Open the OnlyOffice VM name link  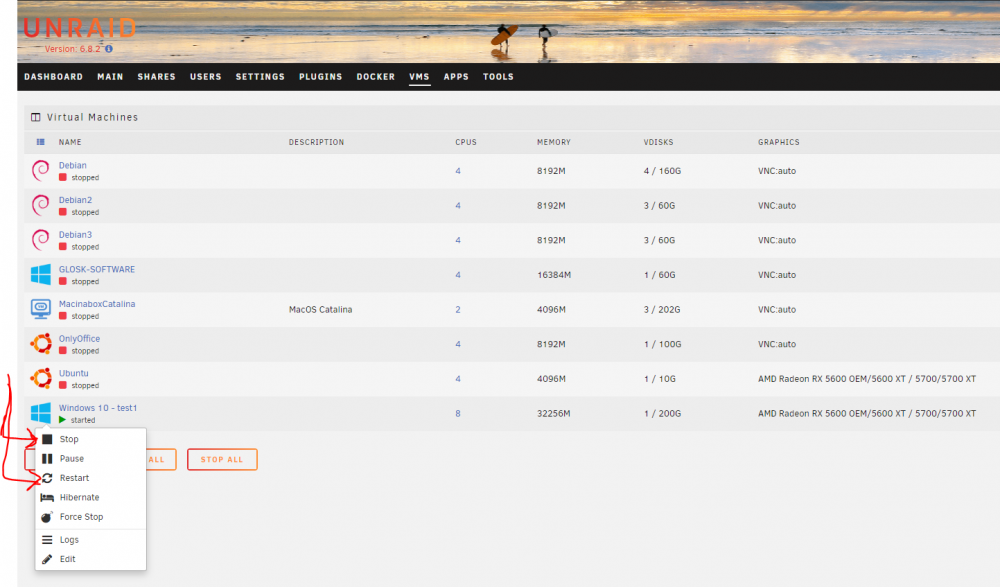point(79,339)
